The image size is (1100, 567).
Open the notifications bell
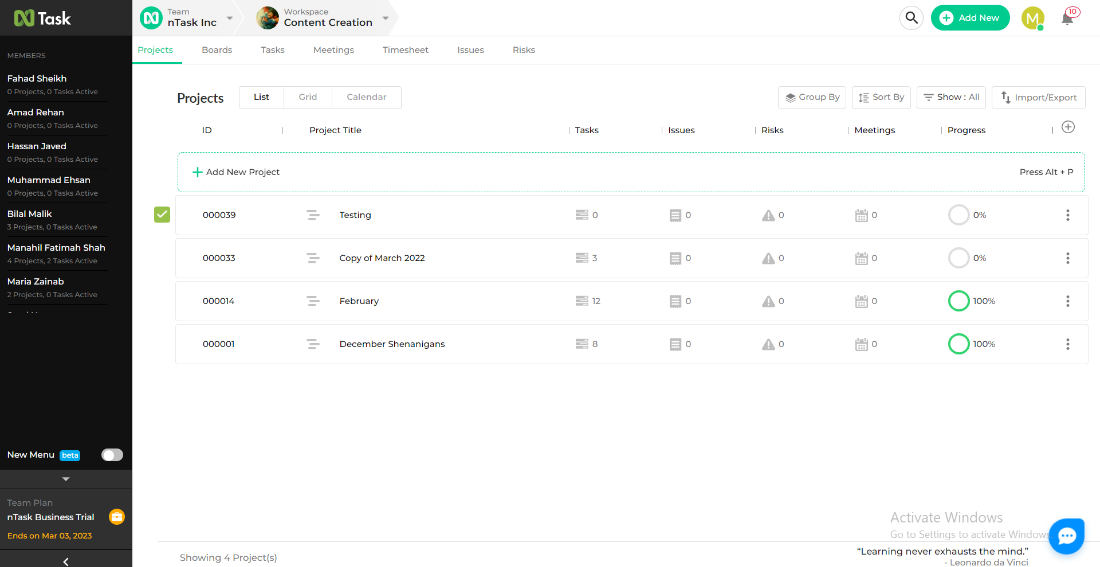(x=1067, y=18)
